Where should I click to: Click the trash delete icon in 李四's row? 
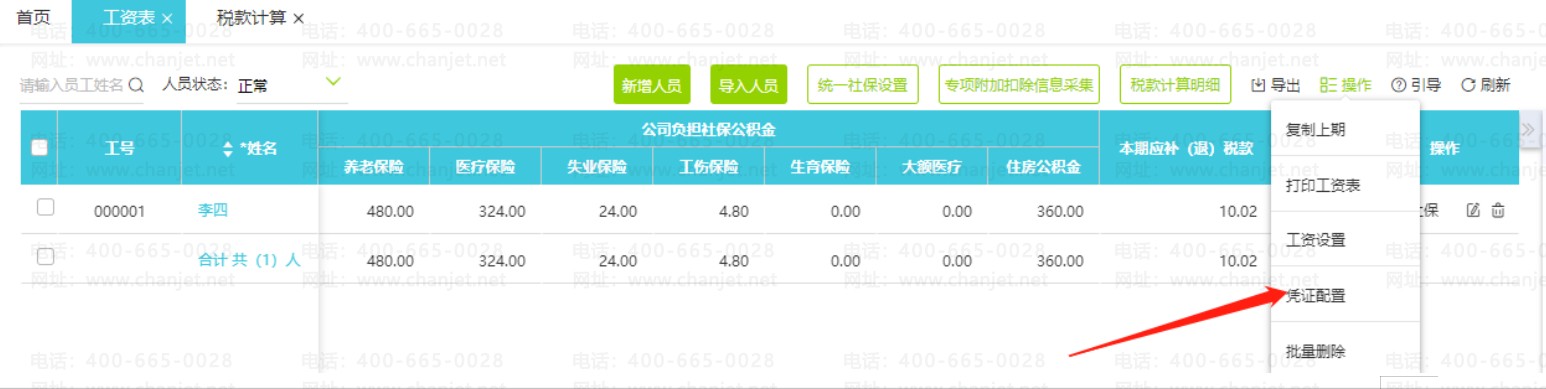point(1497,210)
